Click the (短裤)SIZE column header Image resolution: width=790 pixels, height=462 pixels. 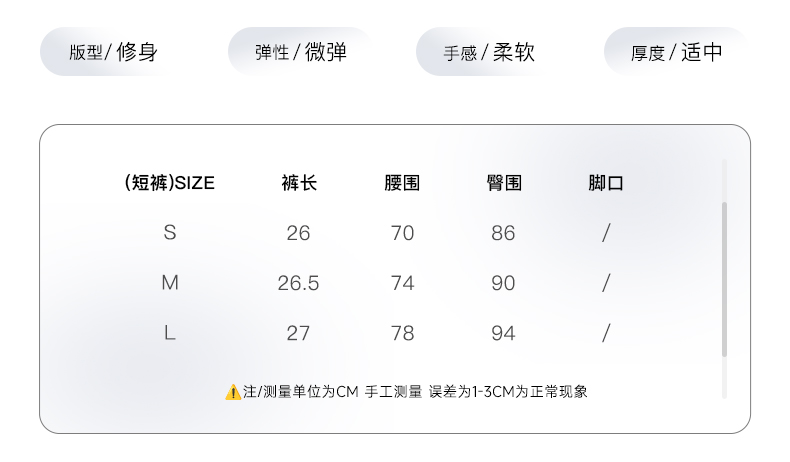point(169,183)
